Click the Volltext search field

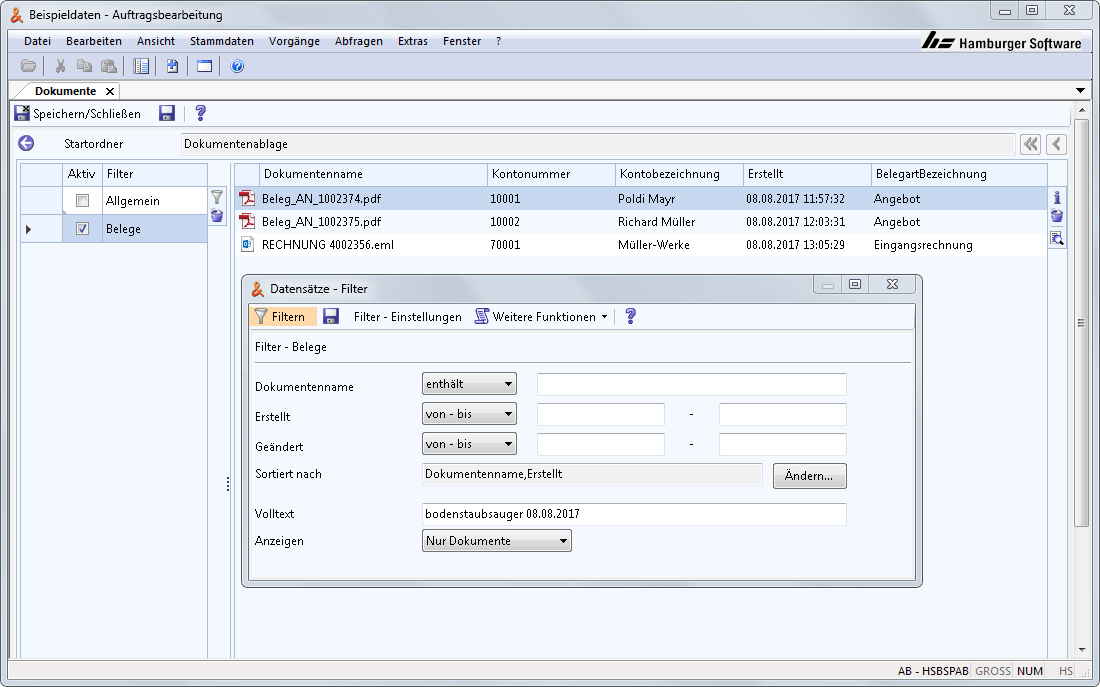[x=634, y=514]
